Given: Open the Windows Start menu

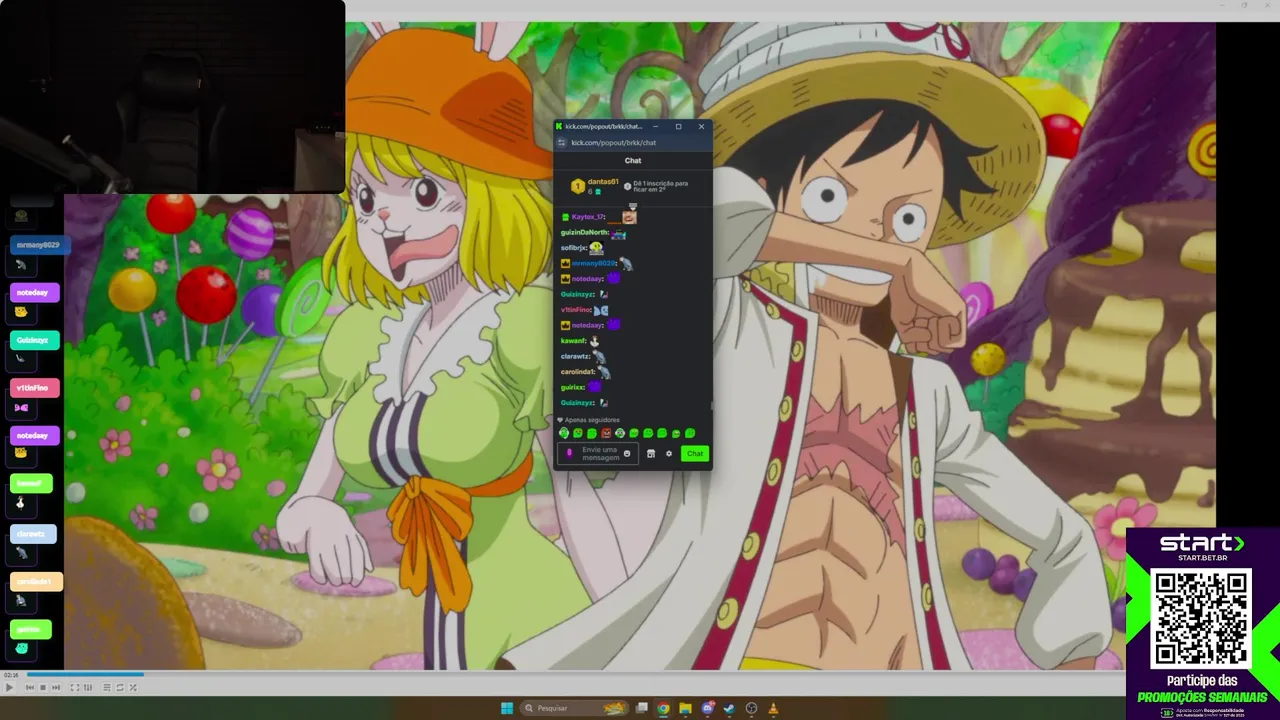Looking at the screenshot, I should click(507, 708).
